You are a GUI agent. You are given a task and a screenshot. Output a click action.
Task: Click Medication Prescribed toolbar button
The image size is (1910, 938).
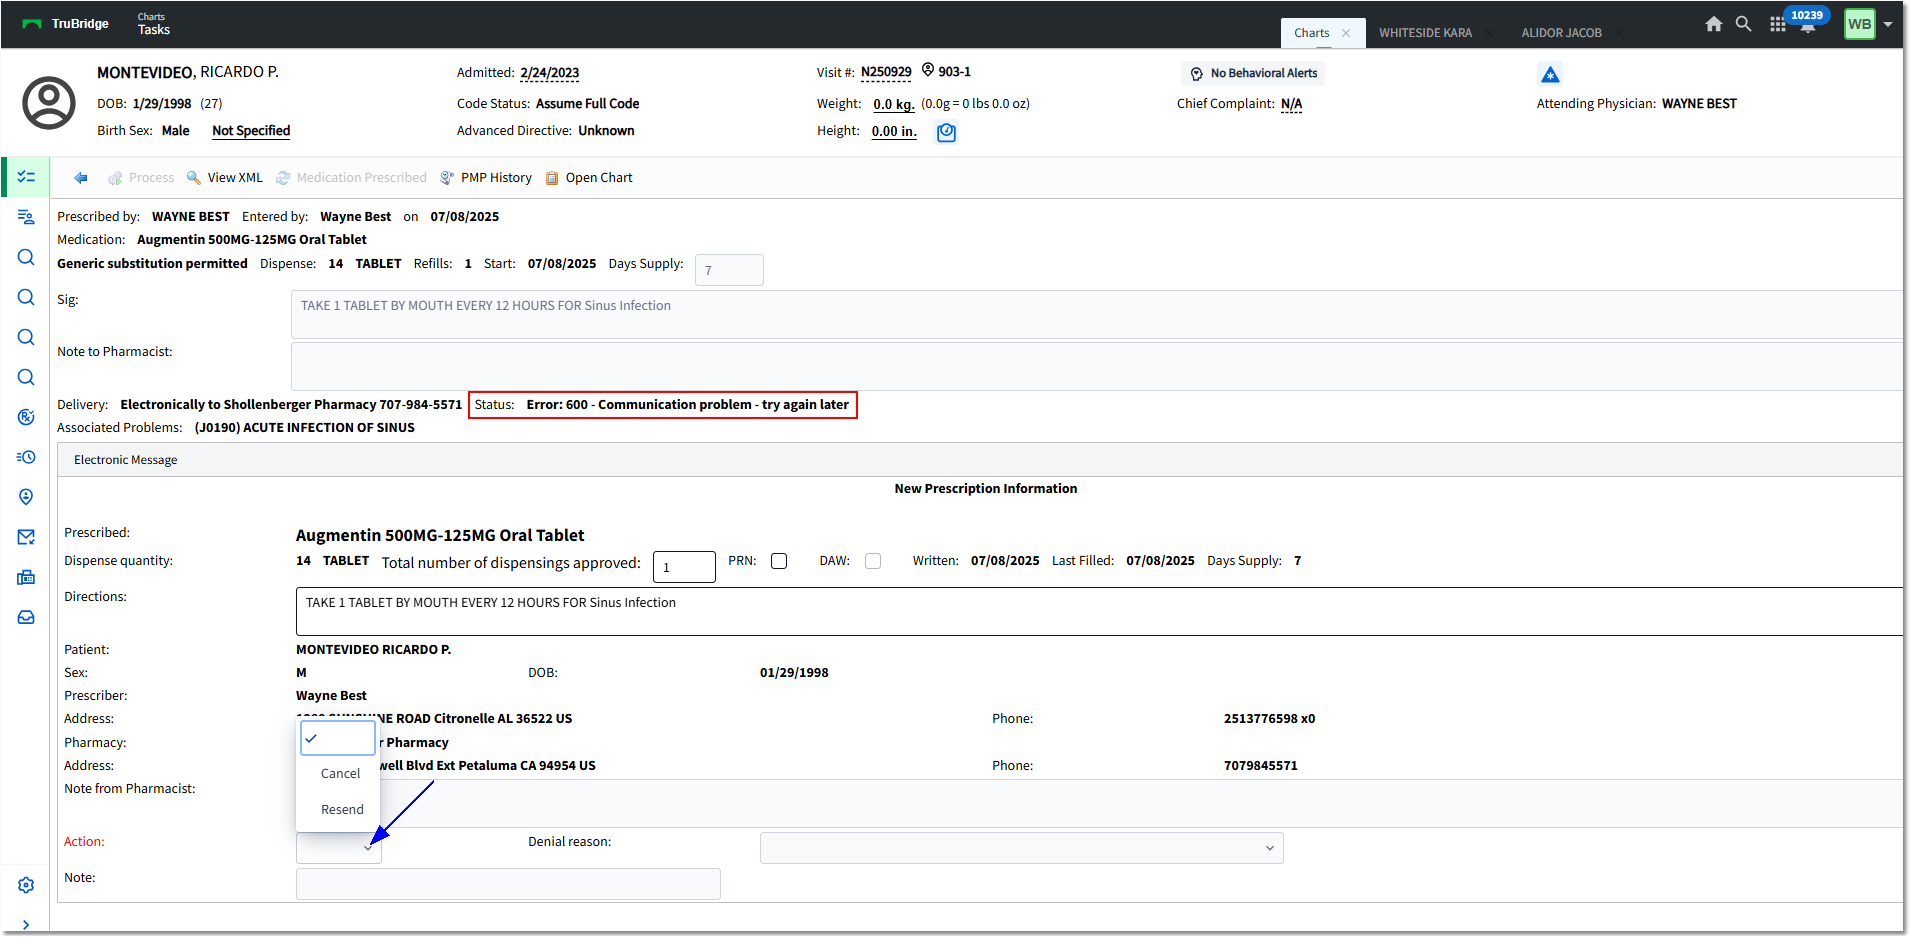click(x=351, y=178)
